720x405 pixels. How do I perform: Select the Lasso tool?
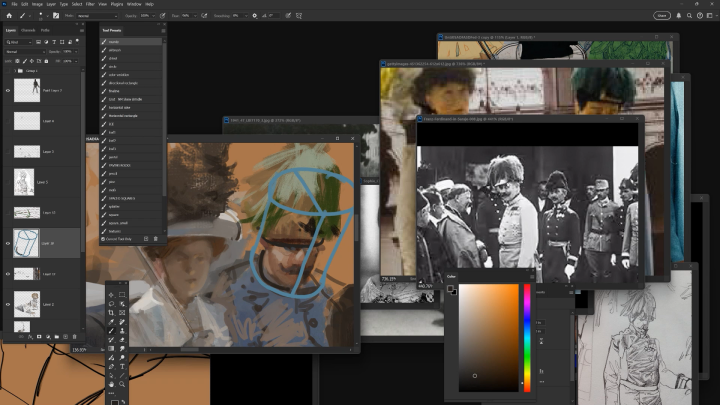111,304
